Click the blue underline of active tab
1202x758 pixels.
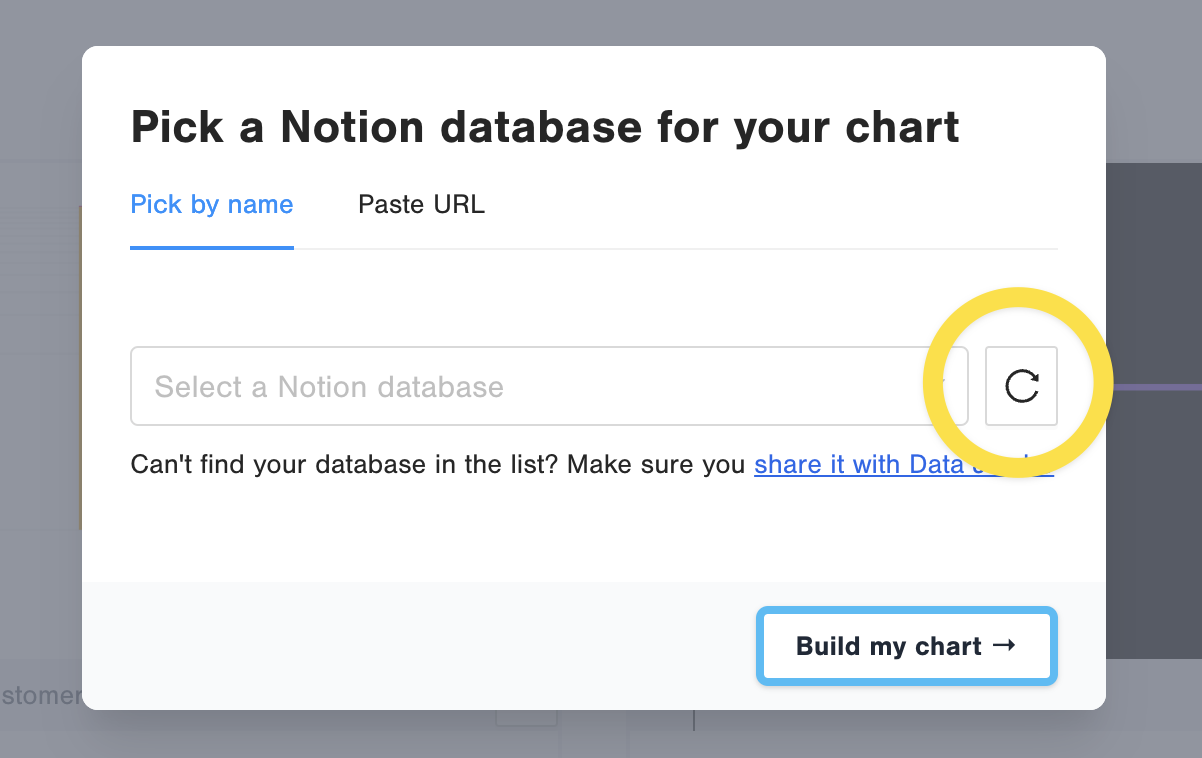coord(212,247)
